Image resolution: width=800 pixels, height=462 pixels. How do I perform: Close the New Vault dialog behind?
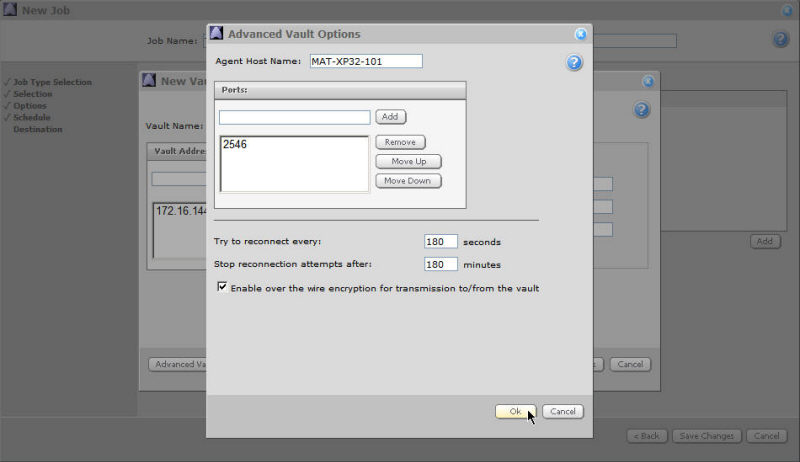648,81
